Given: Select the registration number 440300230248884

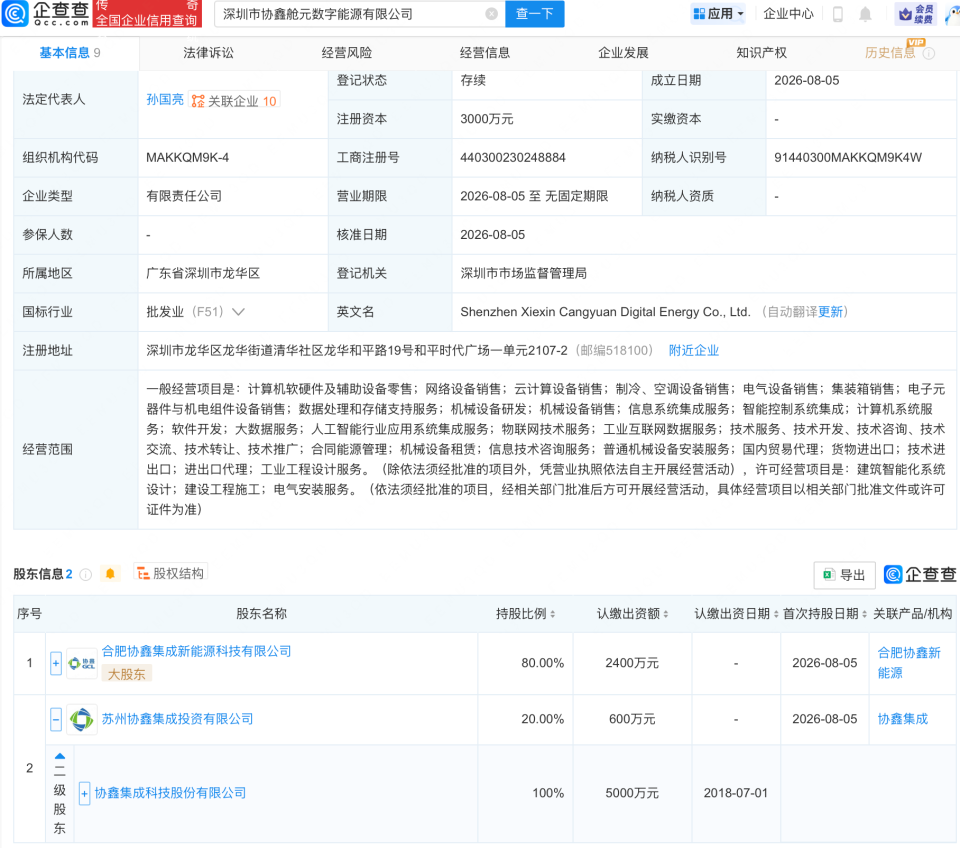Looking at the screenshot, I should (512, 157).
